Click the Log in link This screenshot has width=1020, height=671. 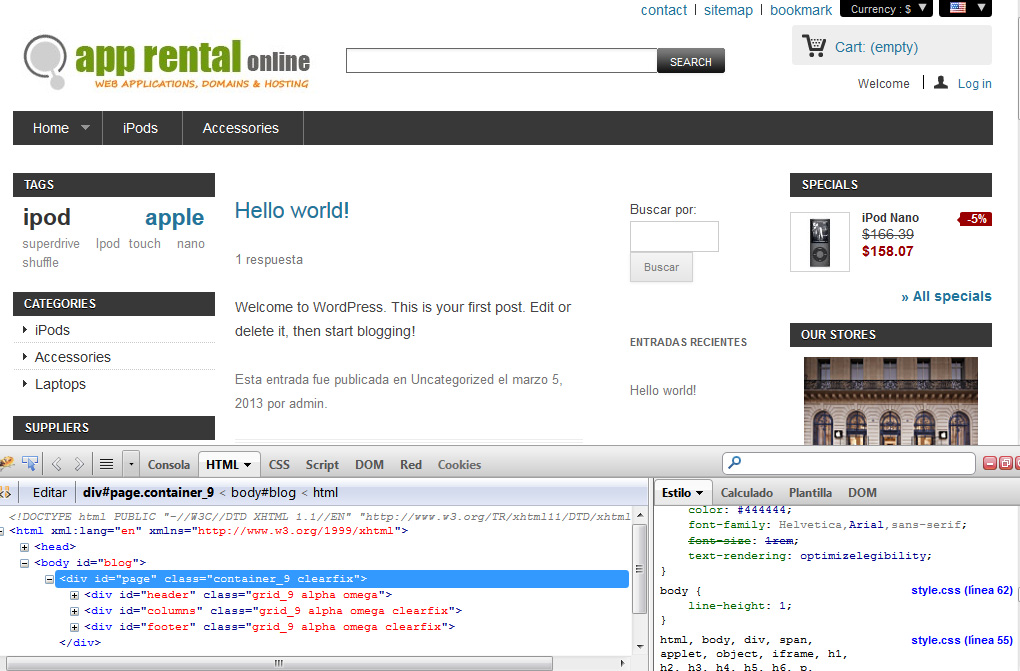click(974, 83)
